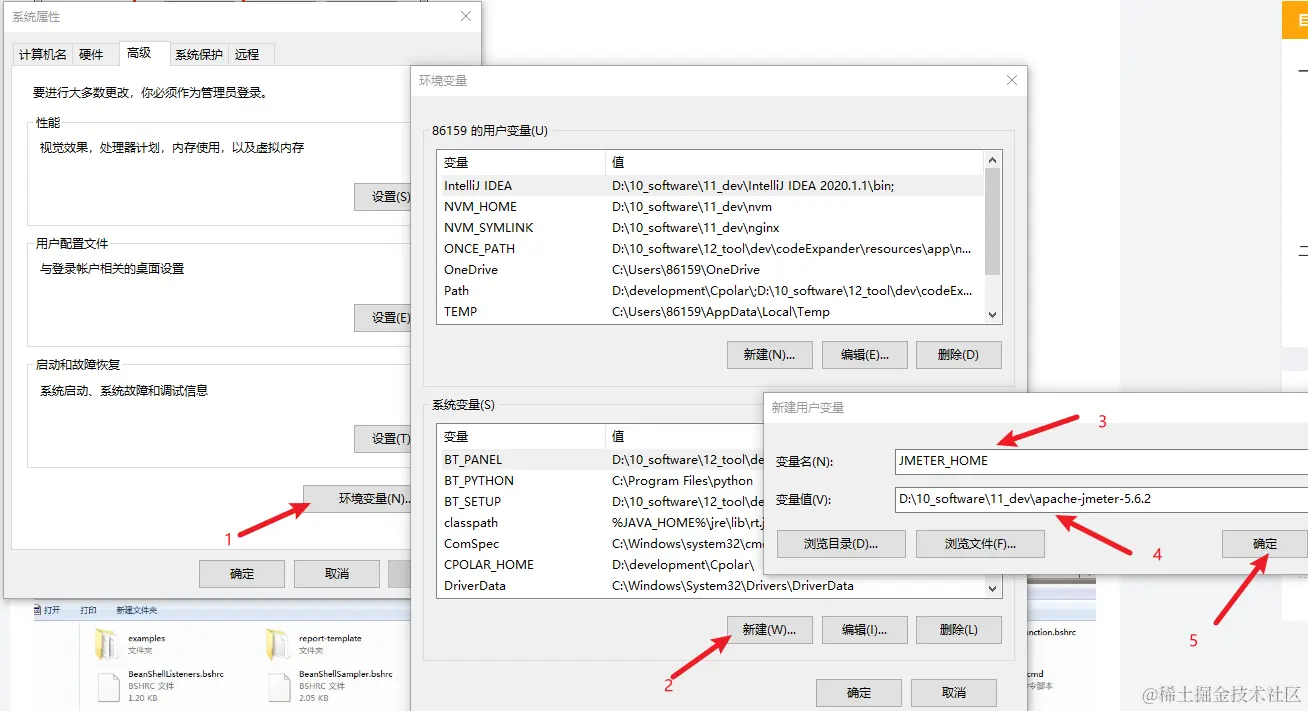This screenshot has height=711, width=1308.
Task: Select the BeanShellListeners.bshrc file icon
Action: pyautogui.click(x=109, y=687)
